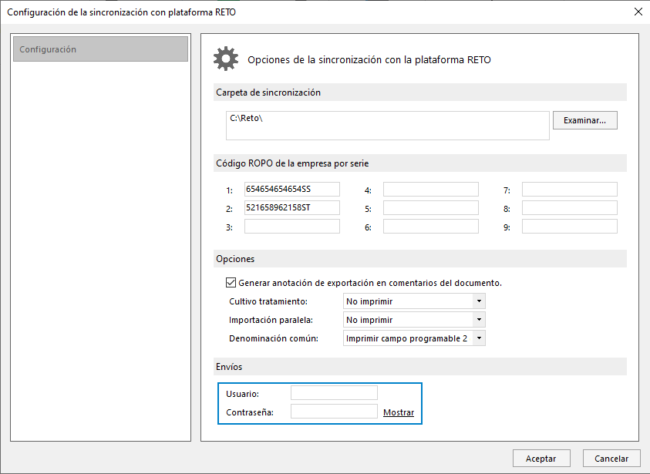Click the Mostrar password link
Viewport: 650px width, 474px height.
click(398, 412)
